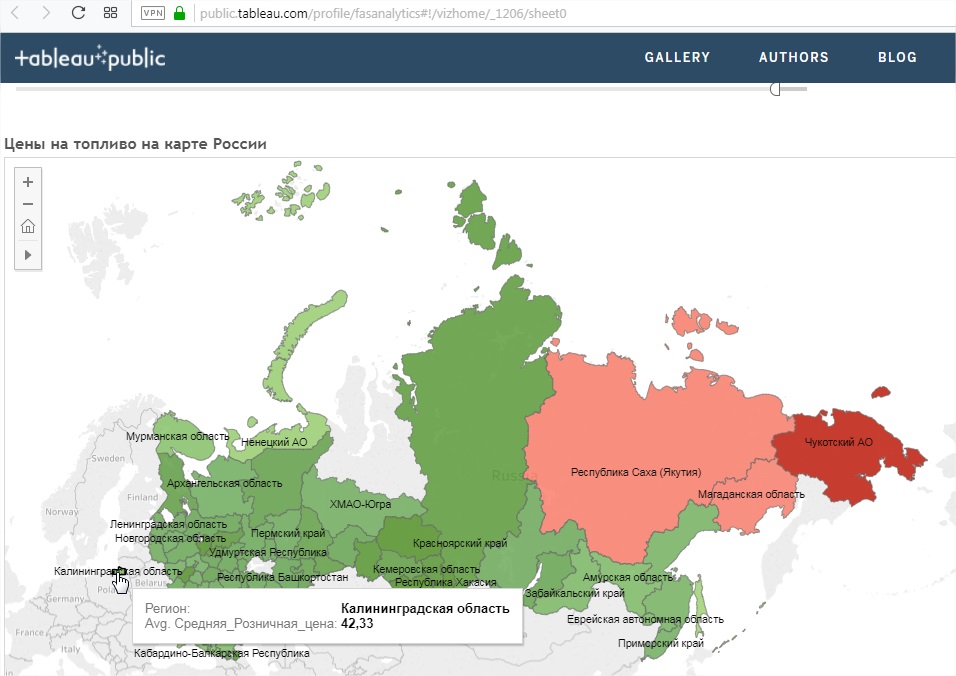Click the tooltip price value 42,33
The image size is (956, 676).
click(357, 624)
